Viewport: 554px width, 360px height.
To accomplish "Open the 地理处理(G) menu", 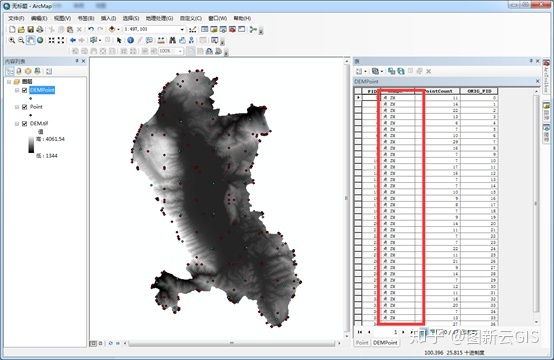I will click(x=159, y=18).
